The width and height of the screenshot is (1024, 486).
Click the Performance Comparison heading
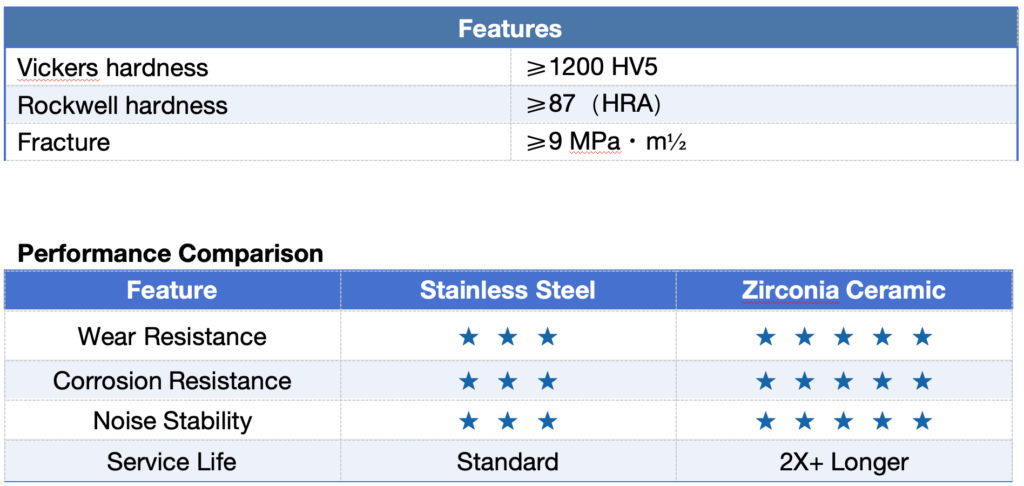(x=170, y=253)
